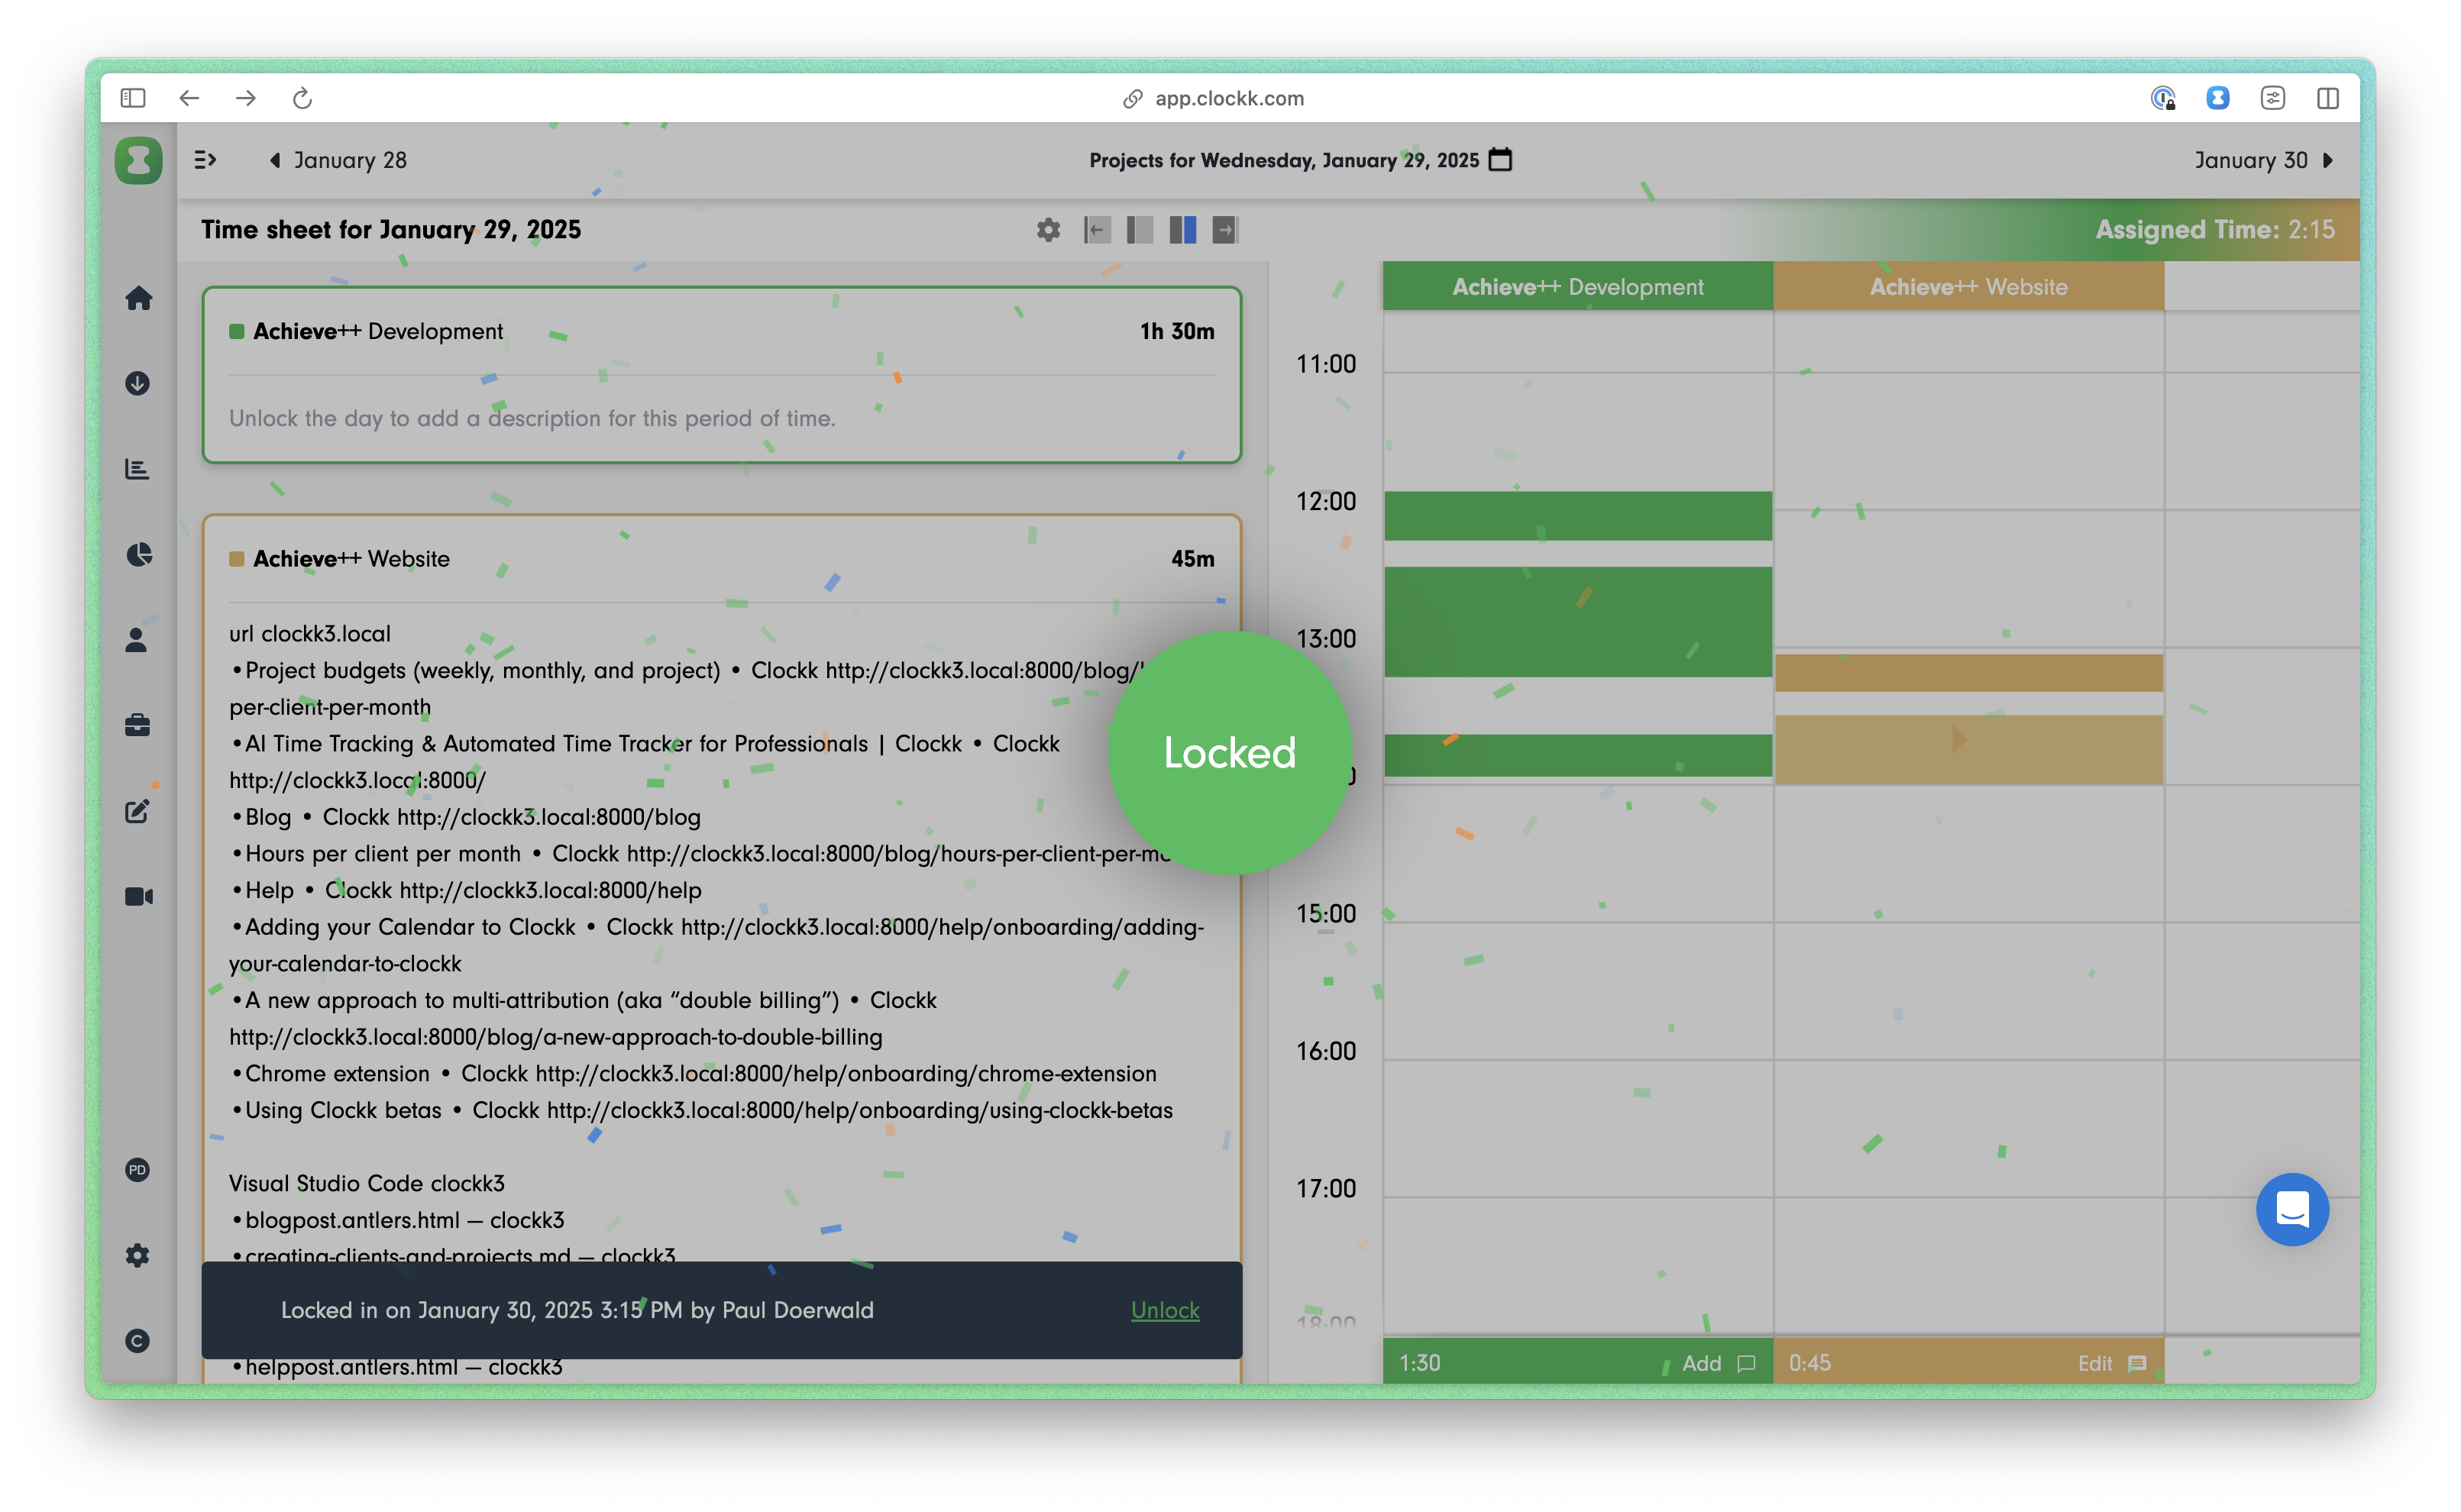Image resolution: width=2461 pixels, height=1512 pixels.
Task: Click the 'Visual Studio Code clockk3' line
Action: coord(367,1183)
